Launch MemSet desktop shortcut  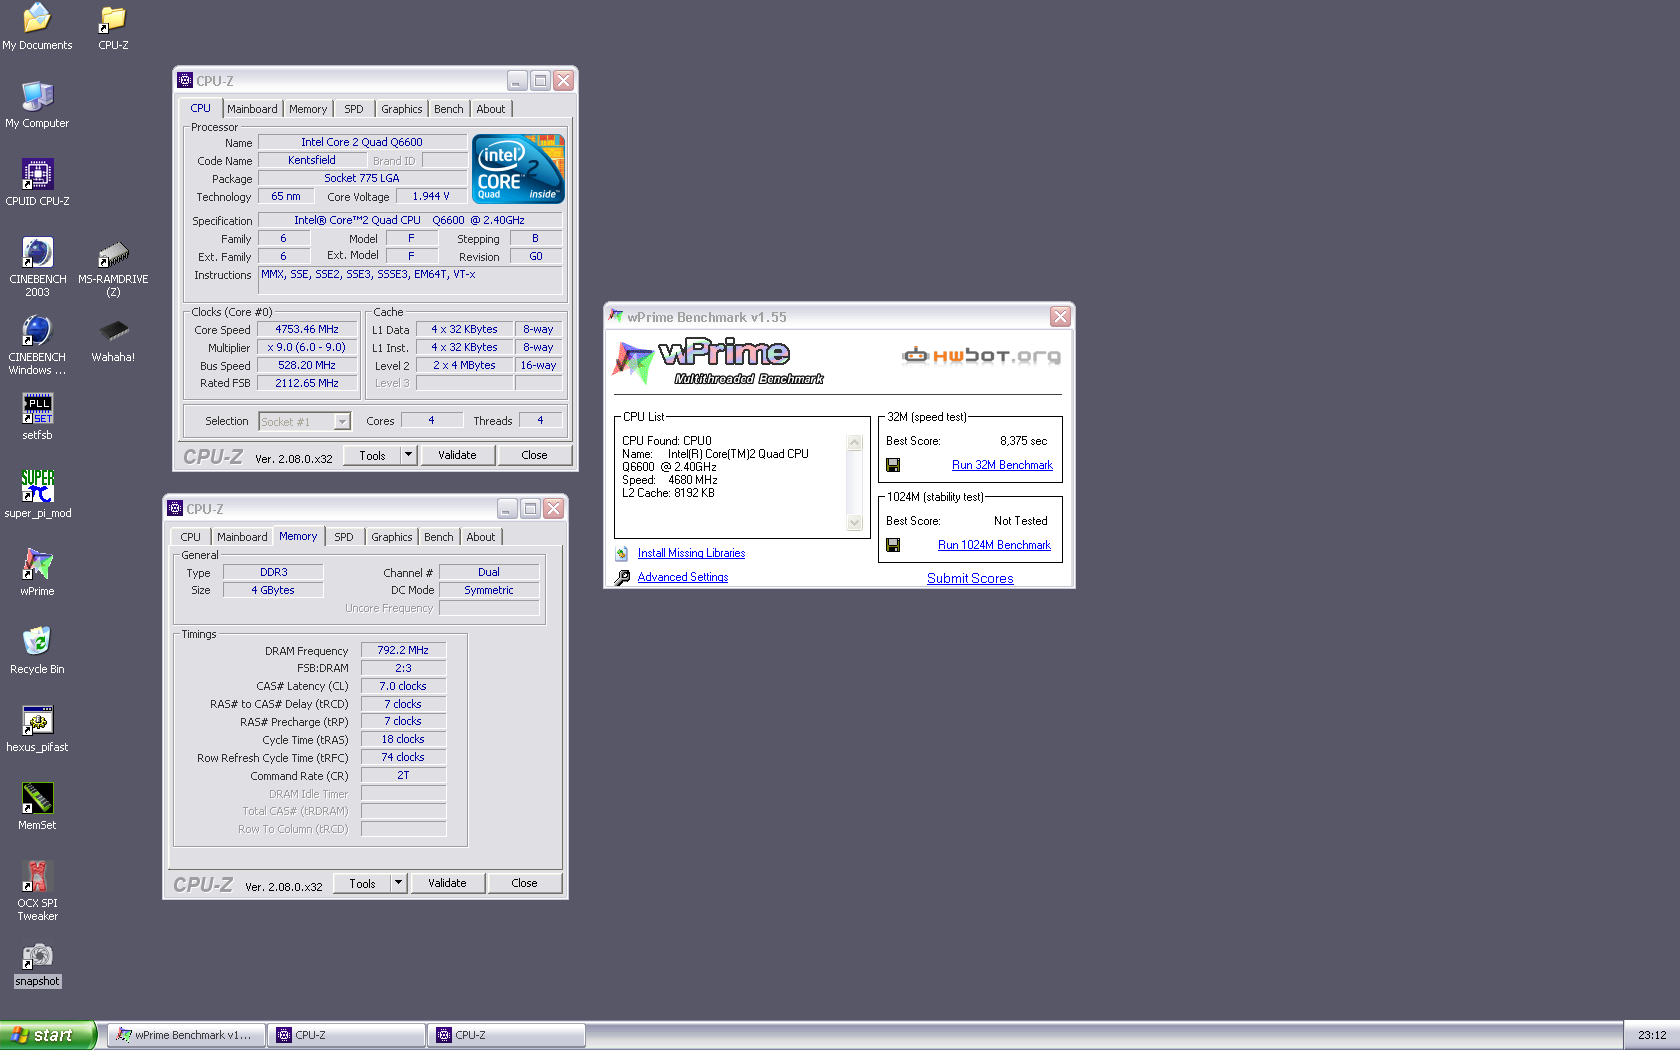click(37, 807)
